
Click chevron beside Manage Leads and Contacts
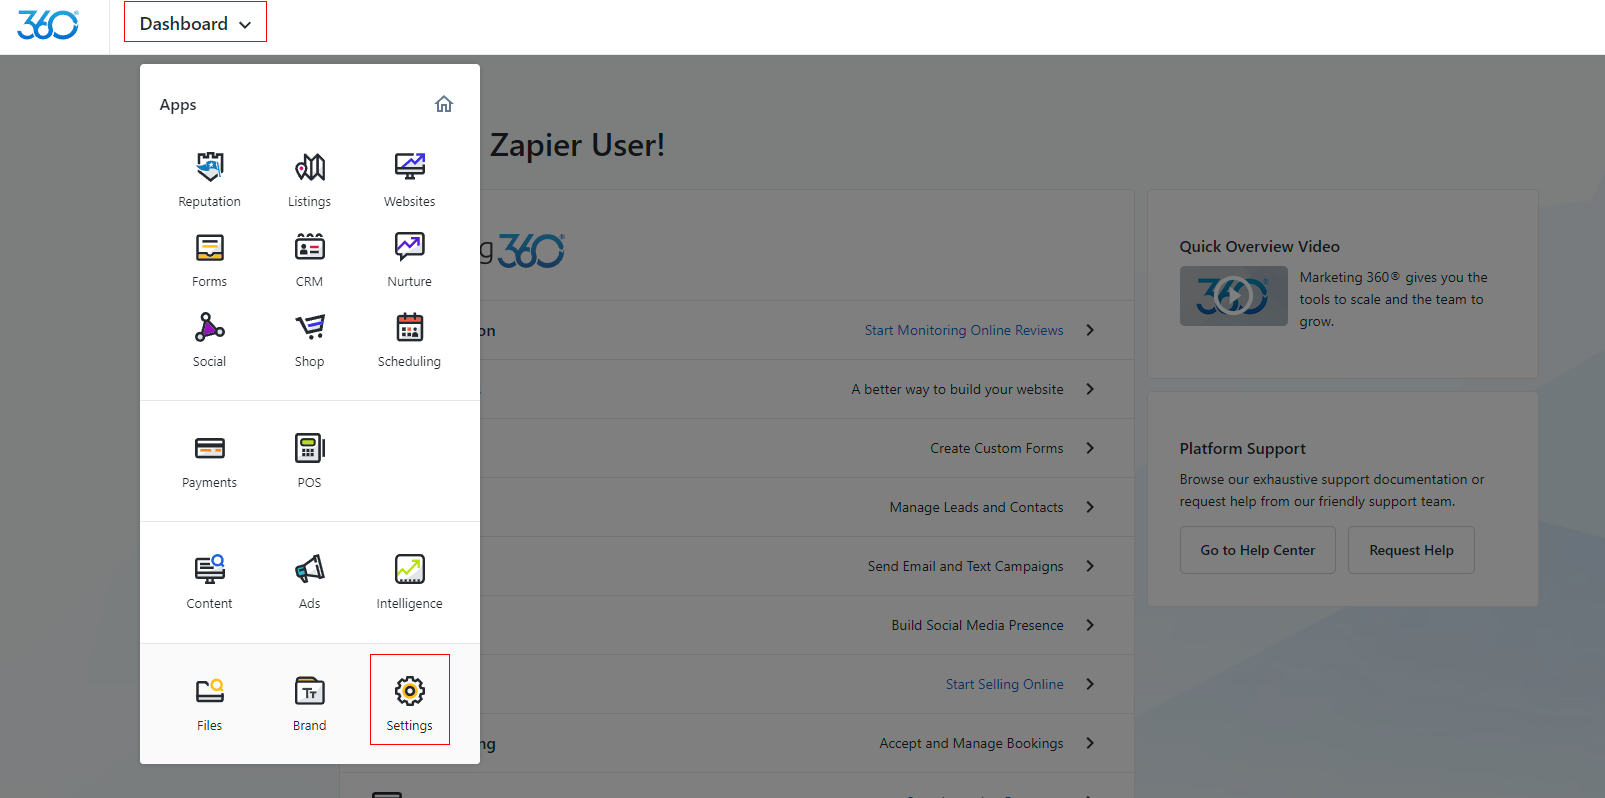coord(1090,507)
